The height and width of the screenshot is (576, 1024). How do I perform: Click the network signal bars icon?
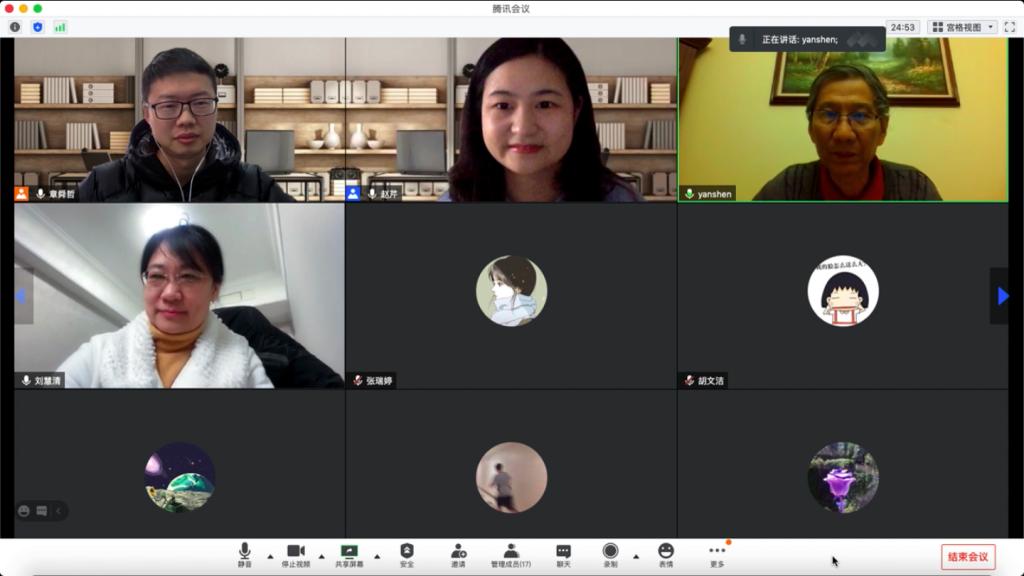coord(60,27)
